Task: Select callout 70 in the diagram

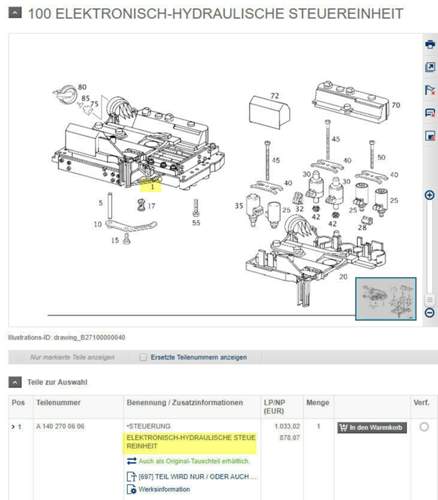Action: 396,105
